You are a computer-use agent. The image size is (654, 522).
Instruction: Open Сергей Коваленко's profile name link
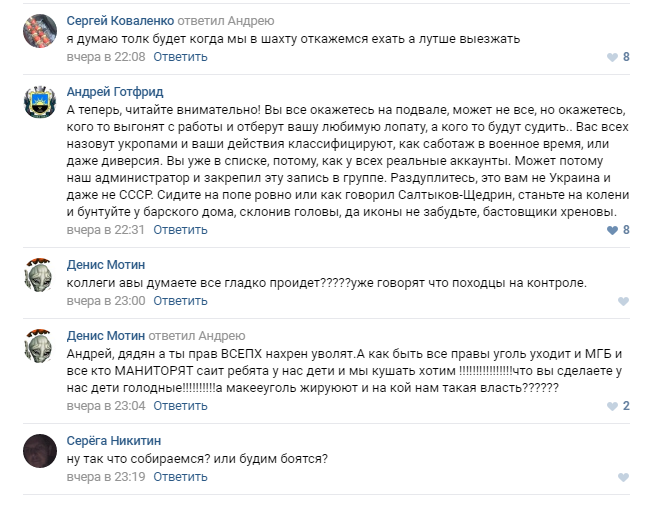(x=120, y=21)
